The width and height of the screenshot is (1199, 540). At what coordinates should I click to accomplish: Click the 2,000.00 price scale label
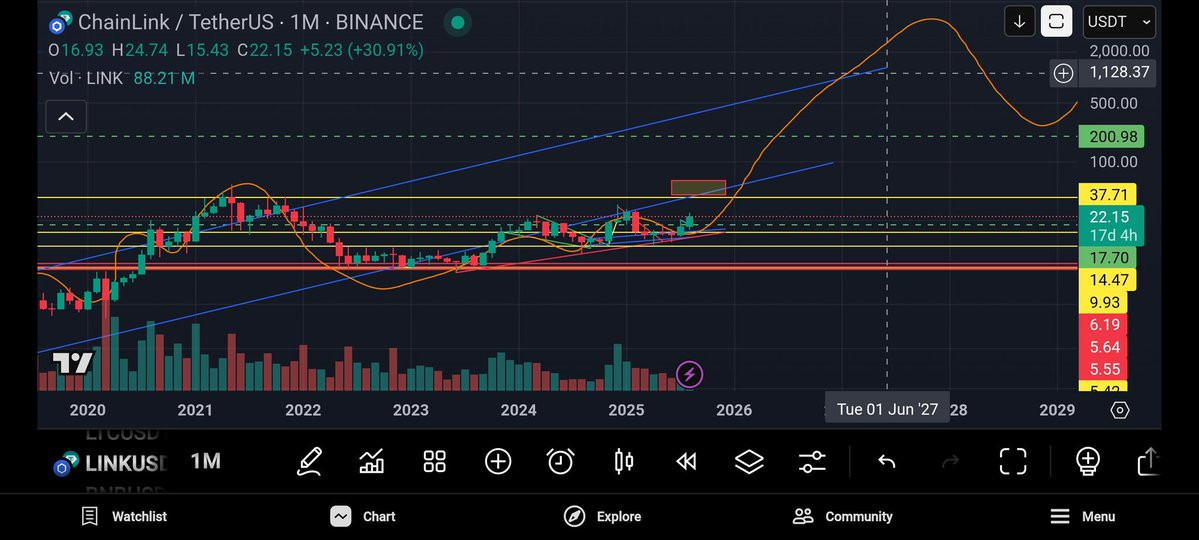(1119, 51)
